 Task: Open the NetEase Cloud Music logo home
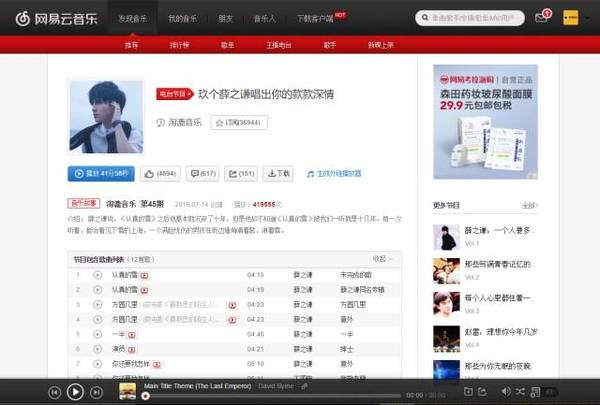tap(57, 18)
